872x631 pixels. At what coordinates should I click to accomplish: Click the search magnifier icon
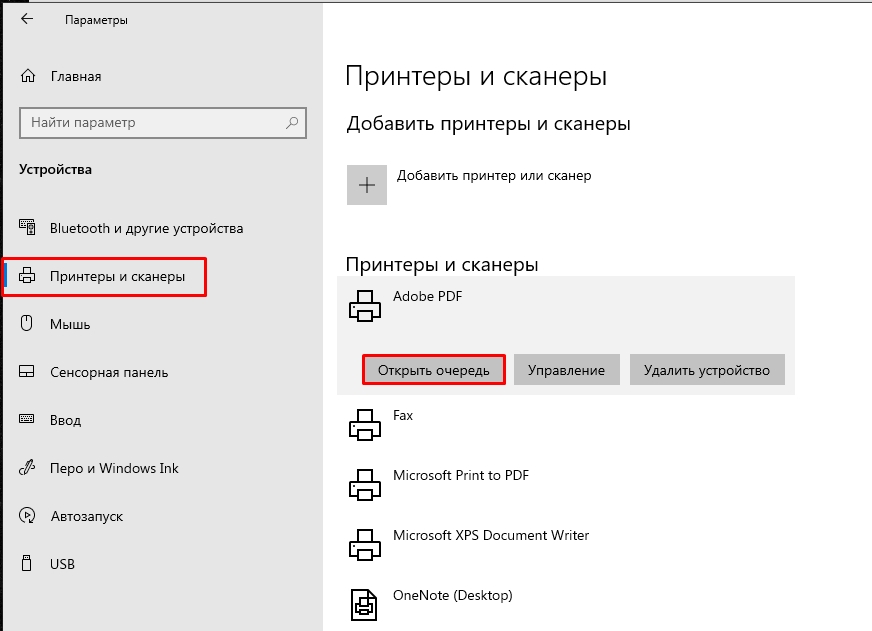292,122
